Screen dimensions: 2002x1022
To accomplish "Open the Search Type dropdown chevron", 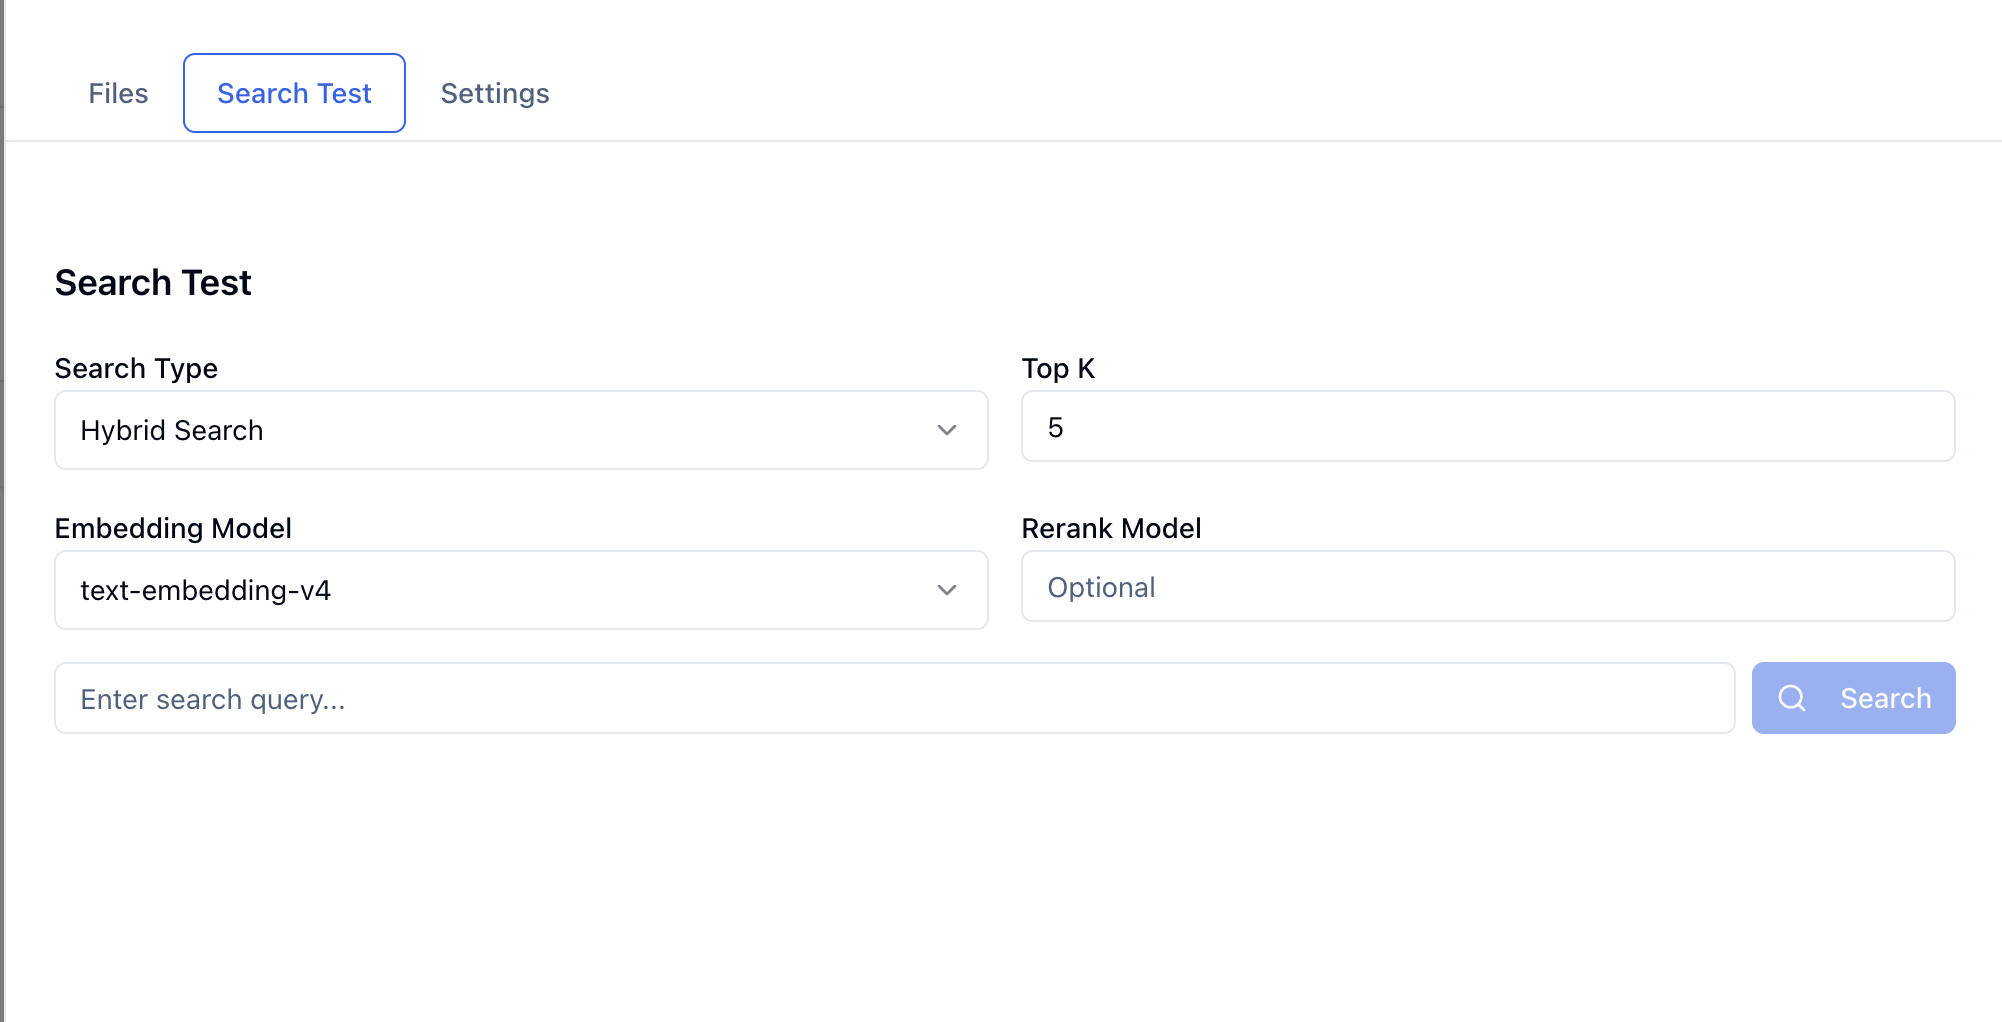I will point(946,430).
